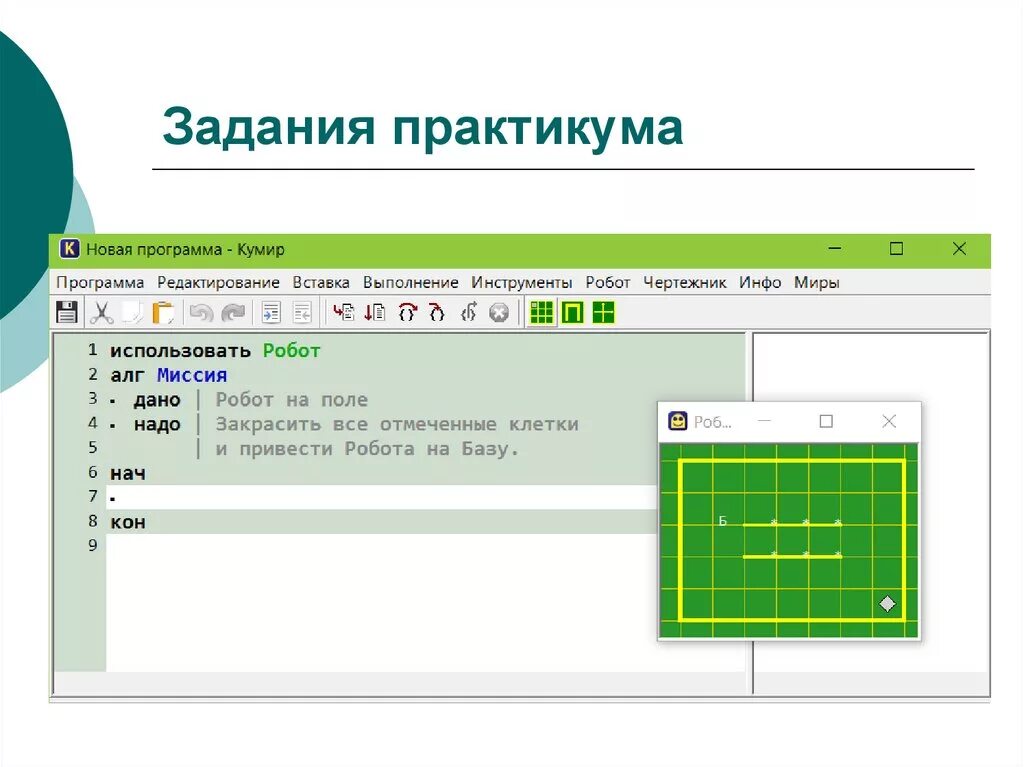Click the Save program floppy icon
Screen dimensions: 1024x767
pos(67,312)
